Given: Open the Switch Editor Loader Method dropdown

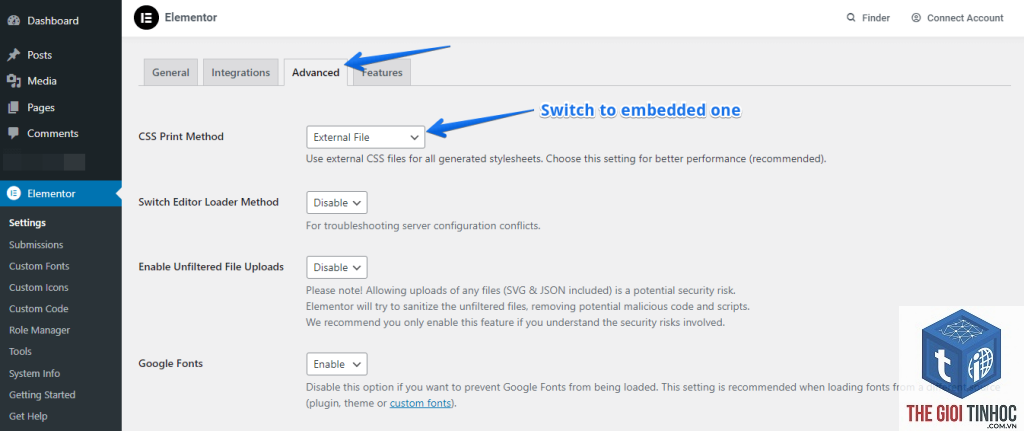Looking at the screenshot, I should [x=337, y=202].
